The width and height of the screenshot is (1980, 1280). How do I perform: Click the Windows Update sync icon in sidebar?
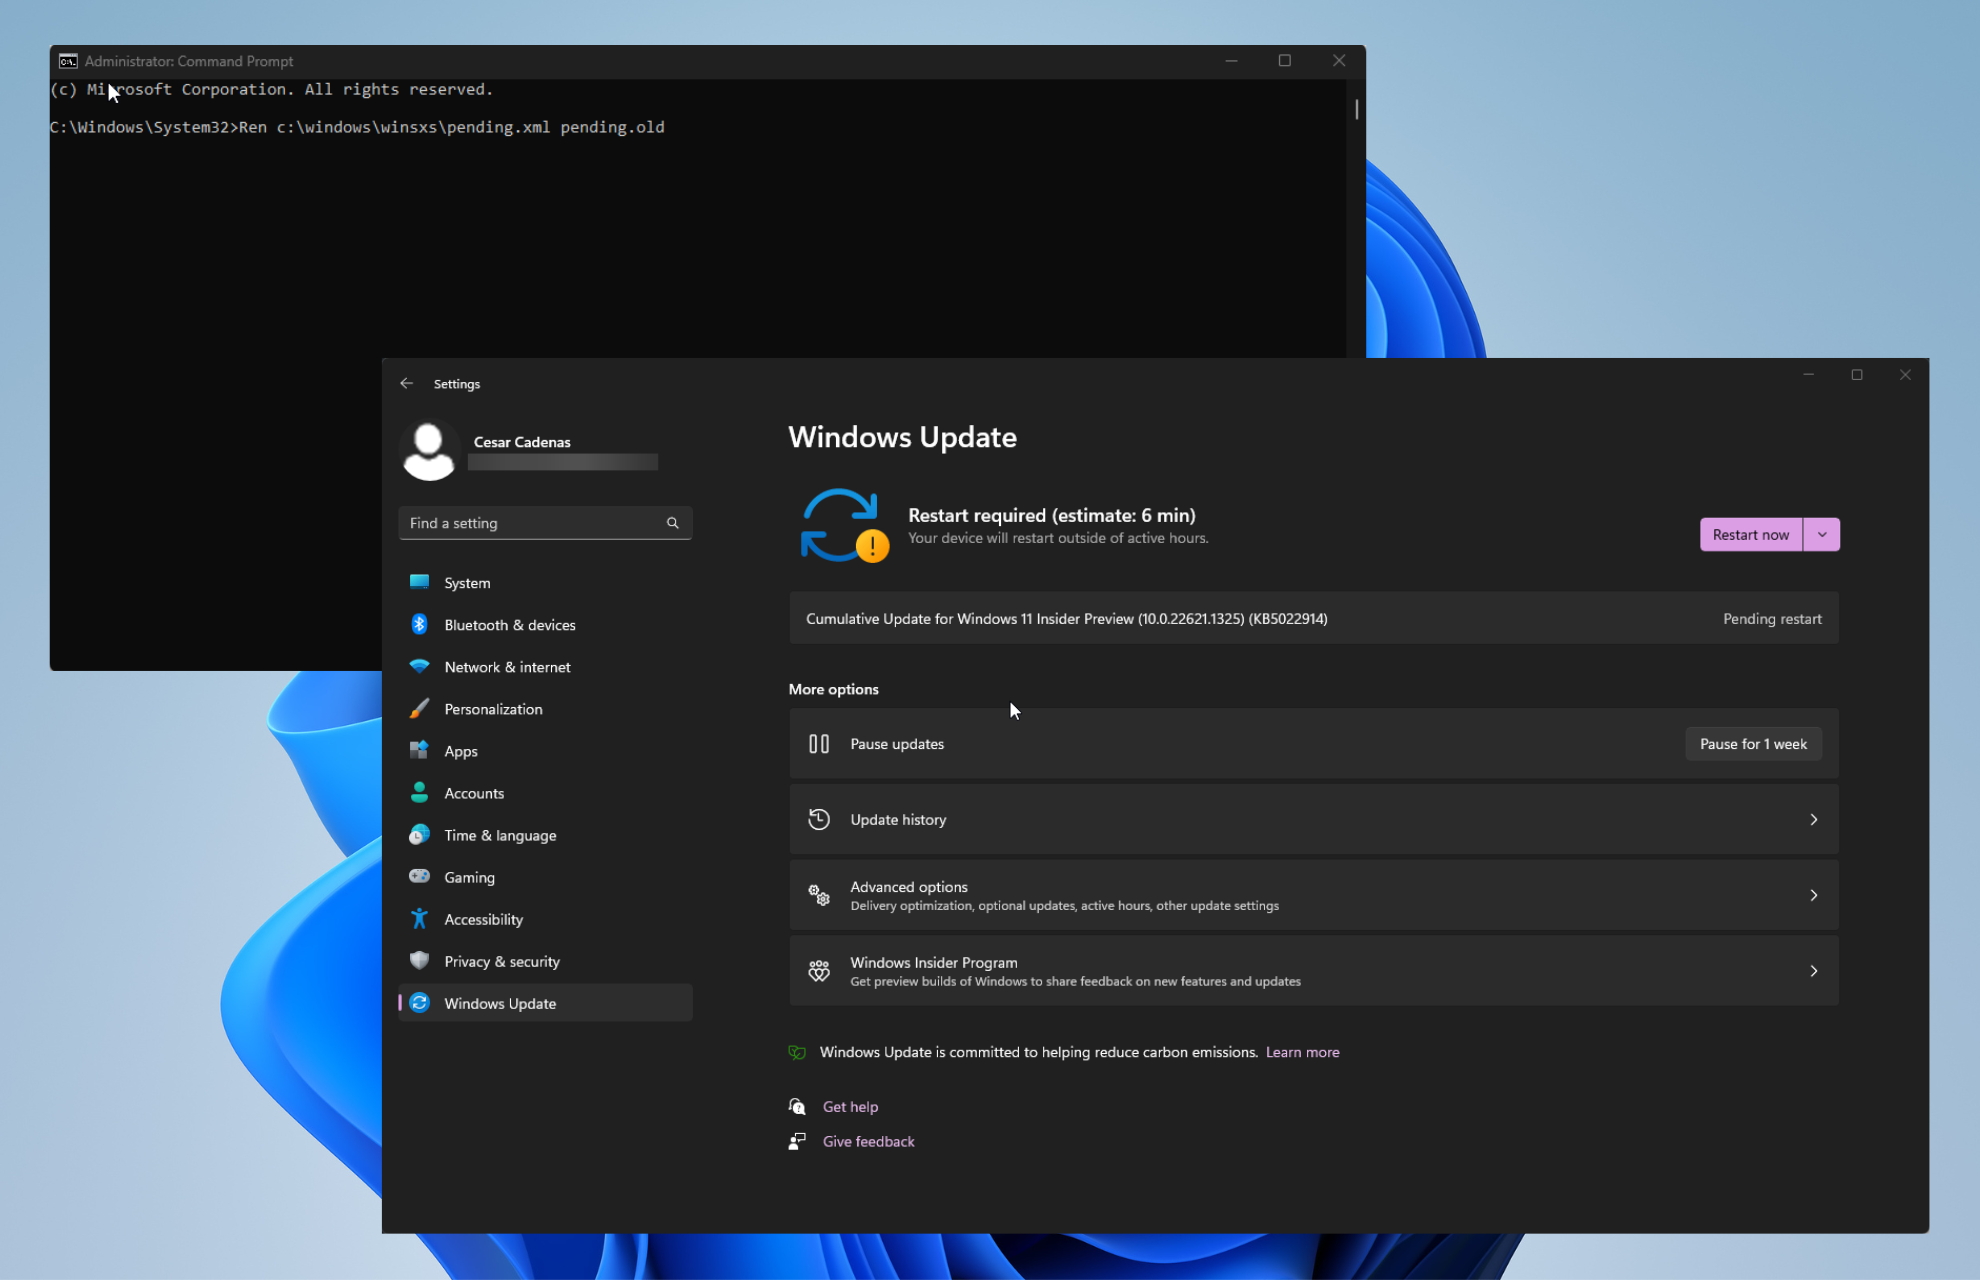coord(419,1002)
